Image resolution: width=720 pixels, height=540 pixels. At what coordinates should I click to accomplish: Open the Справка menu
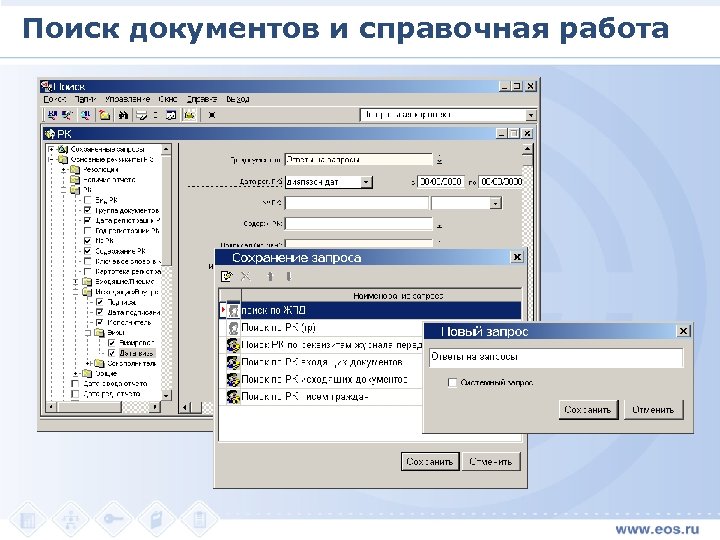coord(202,99)
